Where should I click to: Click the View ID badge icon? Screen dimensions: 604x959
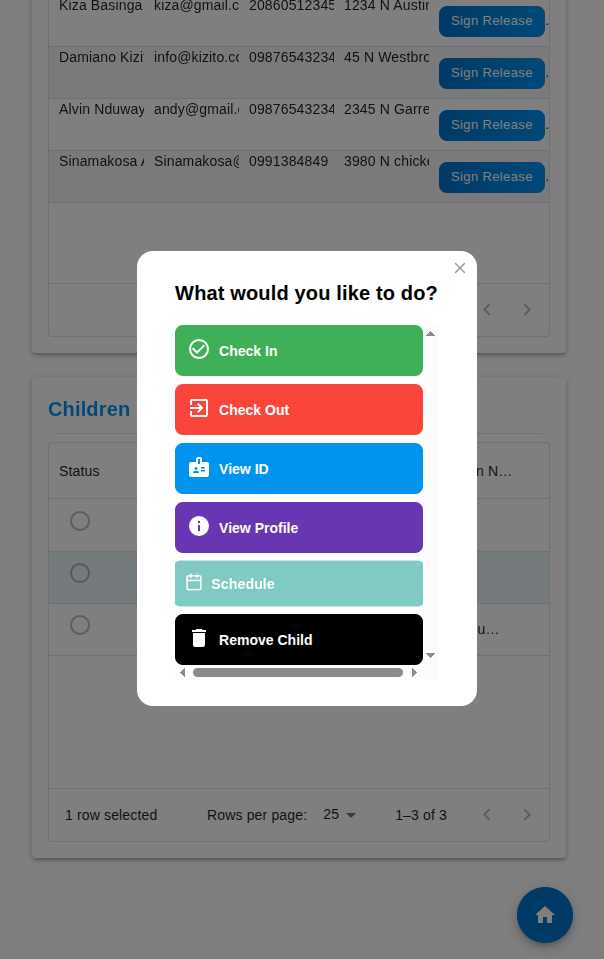(199, 467)
